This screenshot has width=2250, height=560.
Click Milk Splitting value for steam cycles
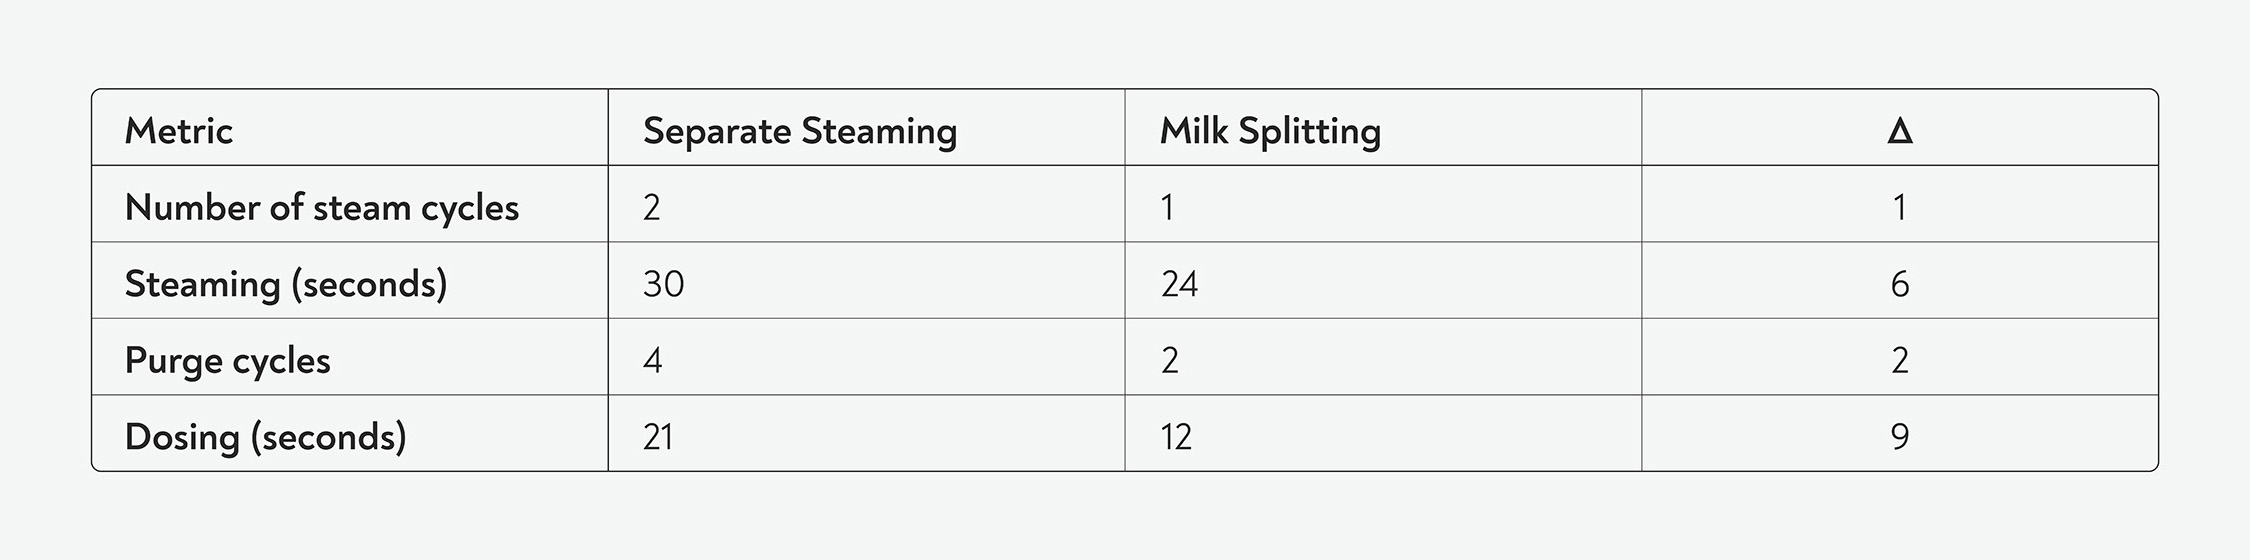pyautogui.click(x=1167, y=208)
